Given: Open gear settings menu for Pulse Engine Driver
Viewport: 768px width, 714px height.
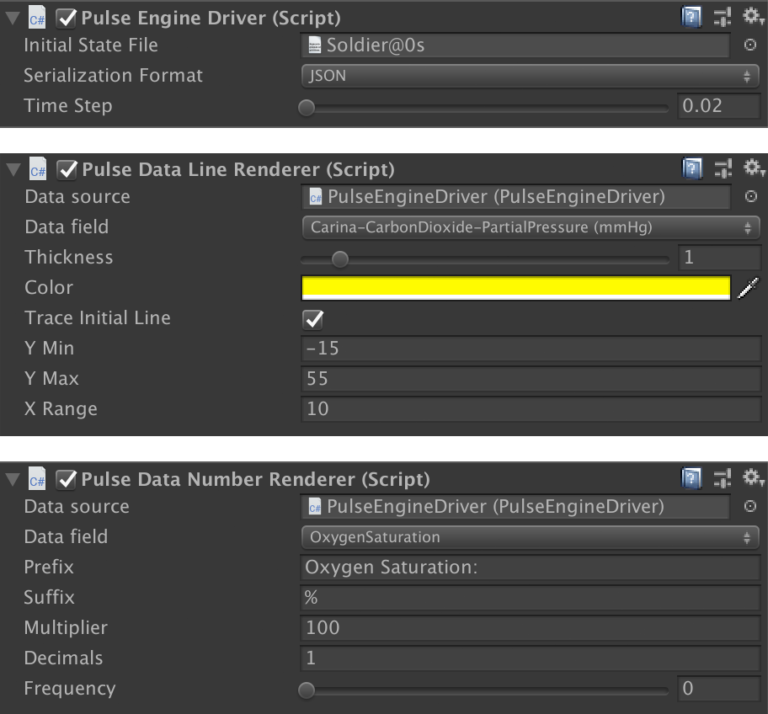Looking at the screenshot, I should point(753,17).
